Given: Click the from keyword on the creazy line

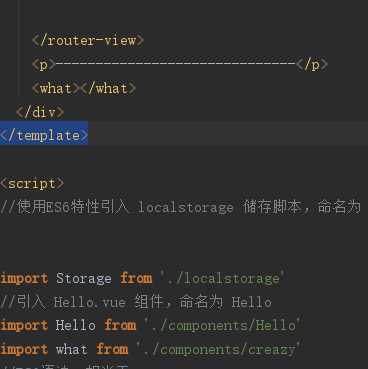Looking at the screenshot, I should pyautogui.click(x=112, y=349).
